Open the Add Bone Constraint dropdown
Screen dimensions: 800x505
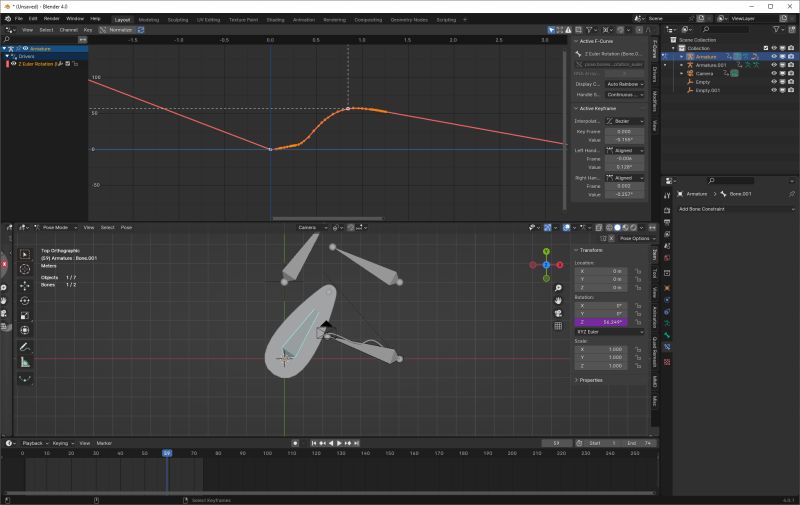(736, 209)
